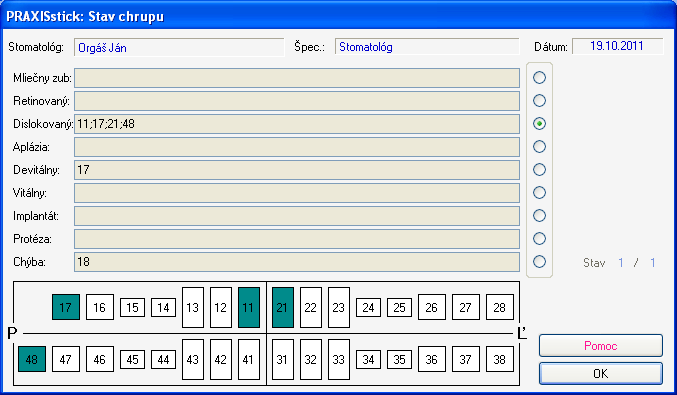Select tooth 14 in upper row

tap(164, 307)
